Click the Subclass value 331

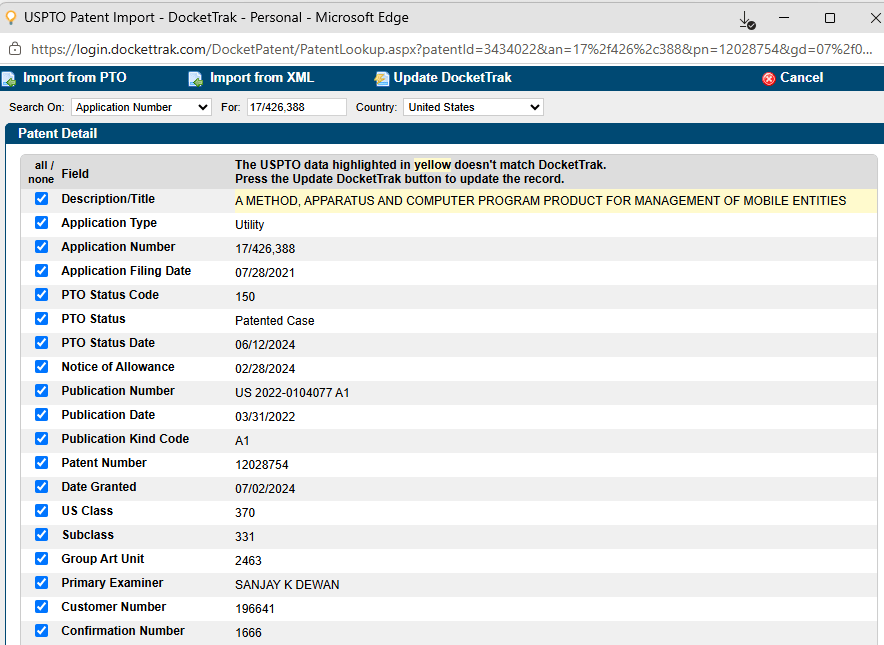tap(245, 537)
